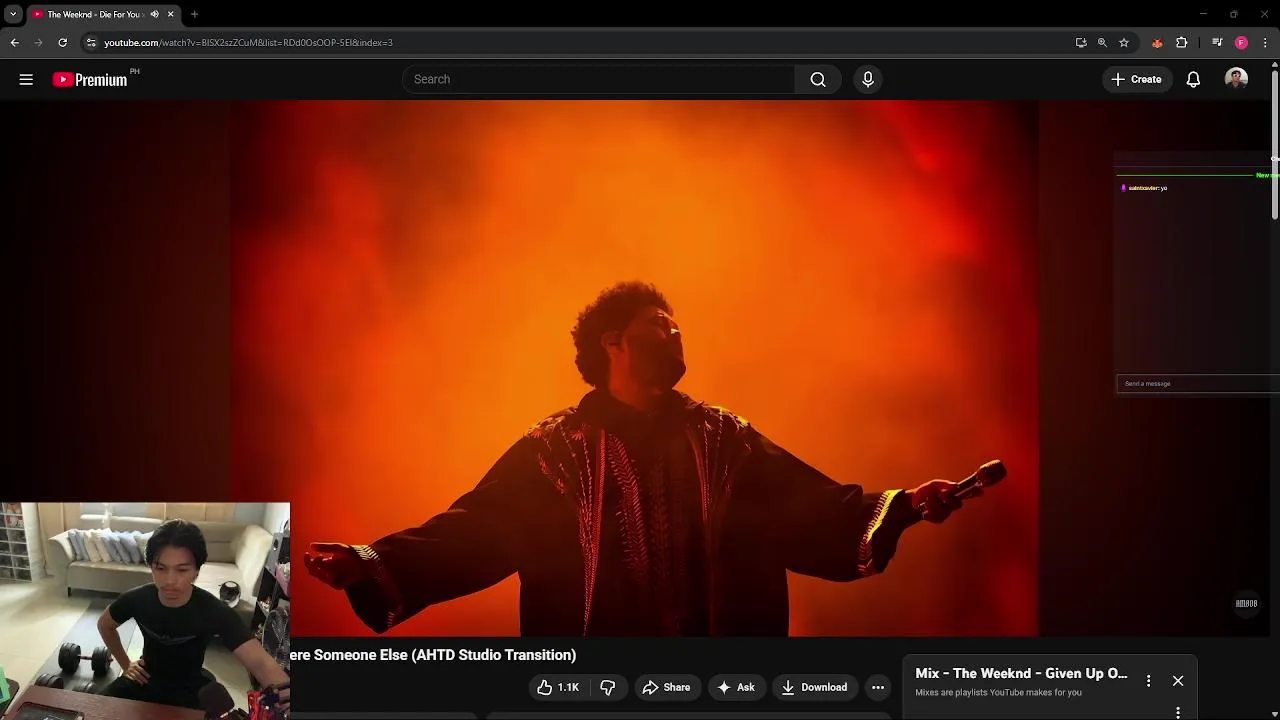Download this video
1280x720 pixels.
(x=814, y=687)
